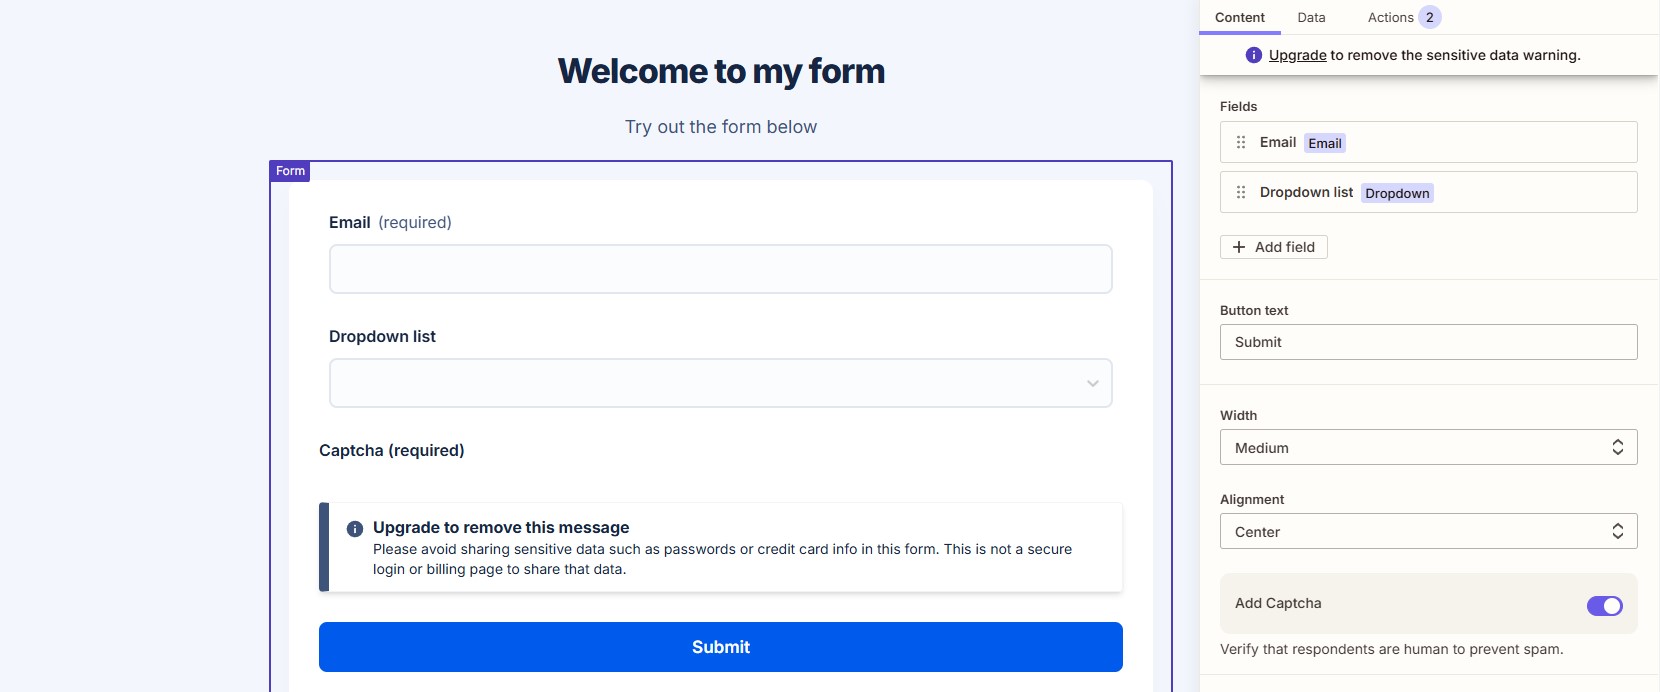Click the plus icon on Add field

1238,246
